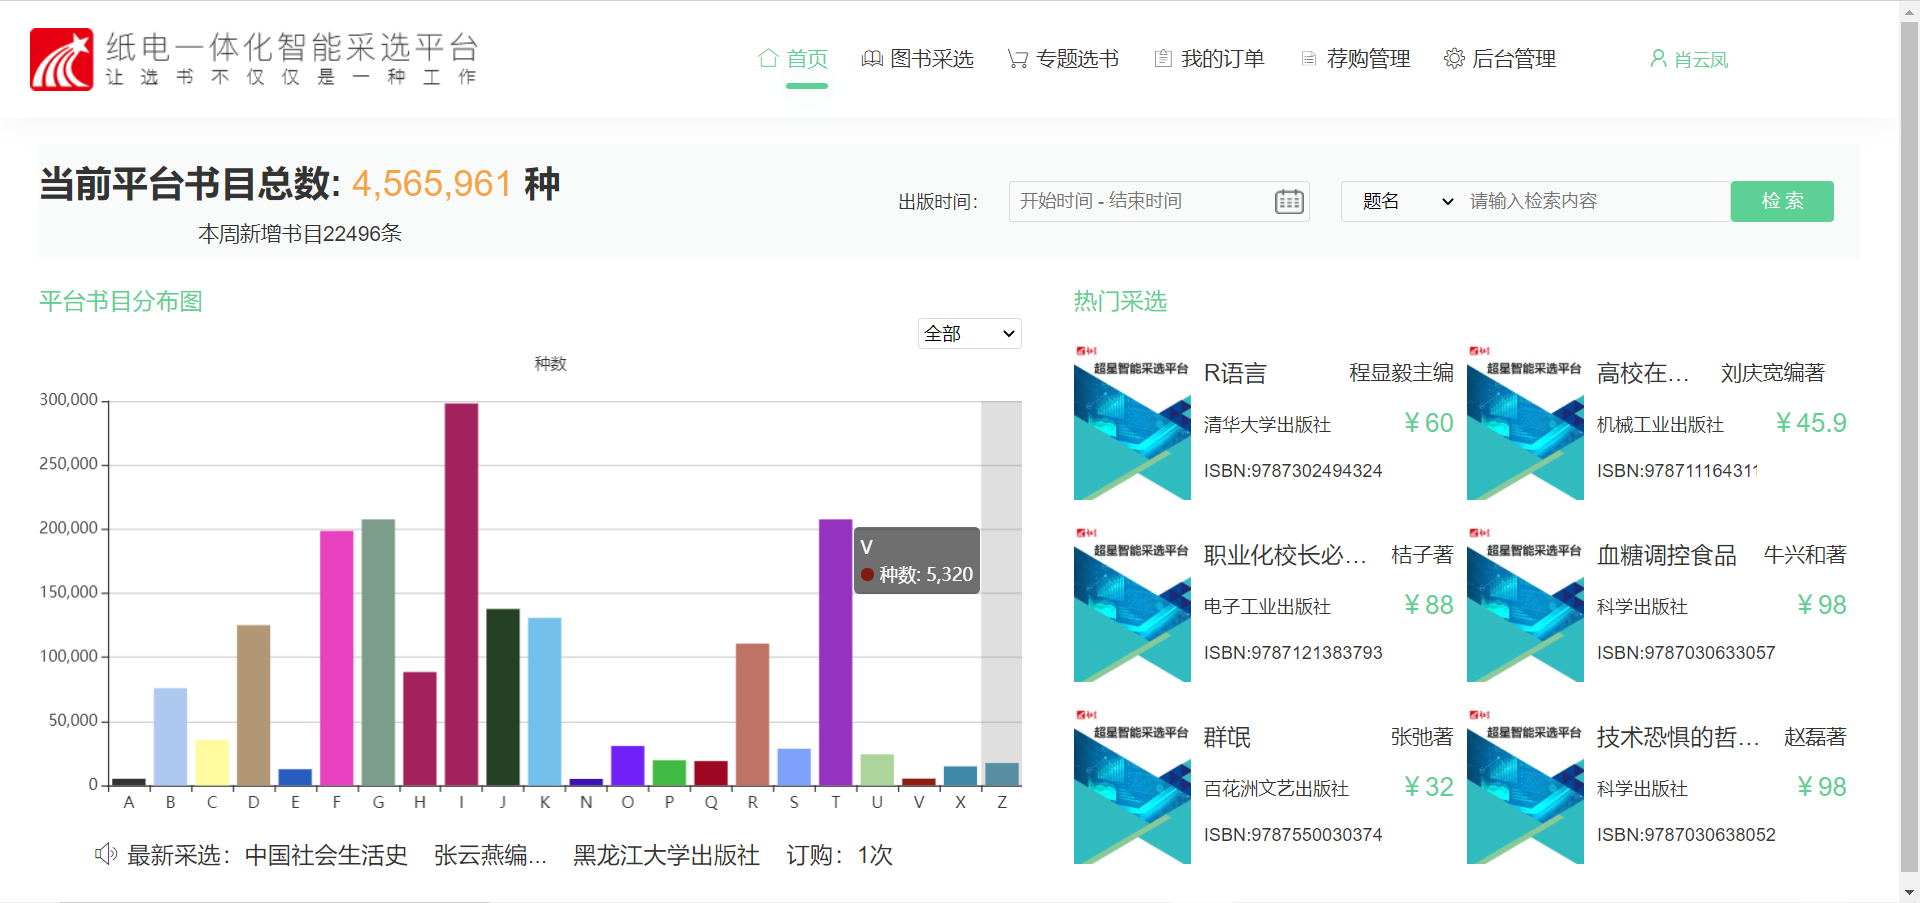The width and height of the screenshot is (1920, 903).
Task: Open the 荐购管理 menu item
Action: click(1367, 59)
